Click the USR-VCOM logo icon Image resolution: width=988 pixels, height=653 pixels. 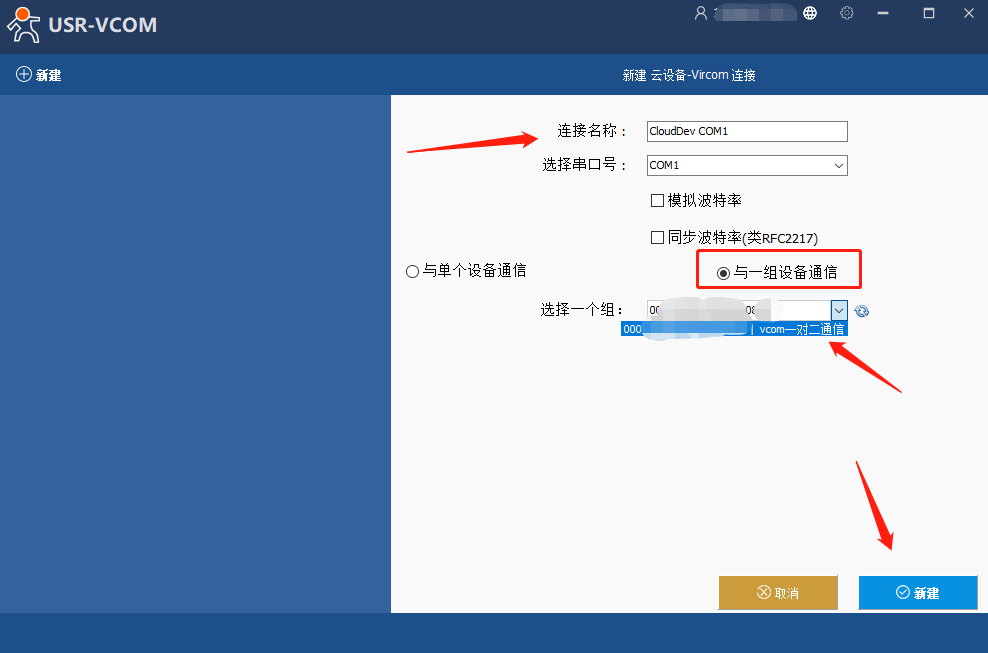[x=23, y=25]
